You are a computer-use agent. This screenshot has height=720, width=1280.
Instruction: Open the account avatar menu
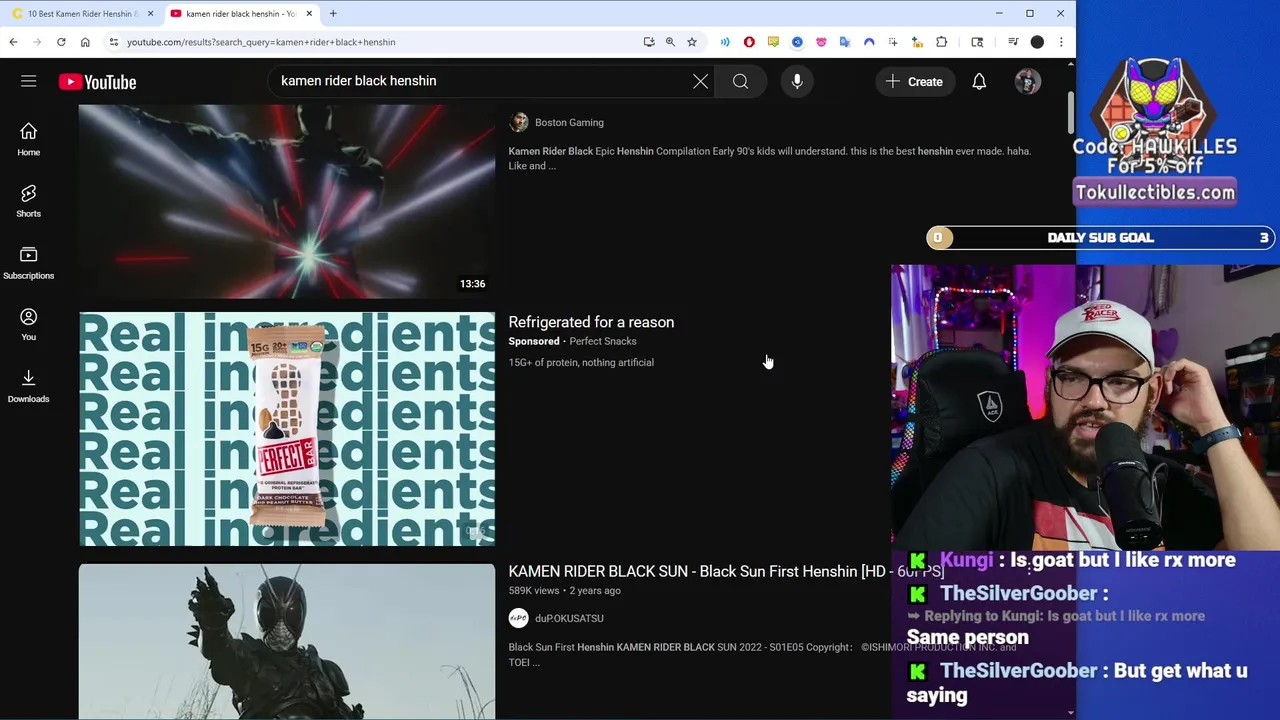click(1027, 81)
